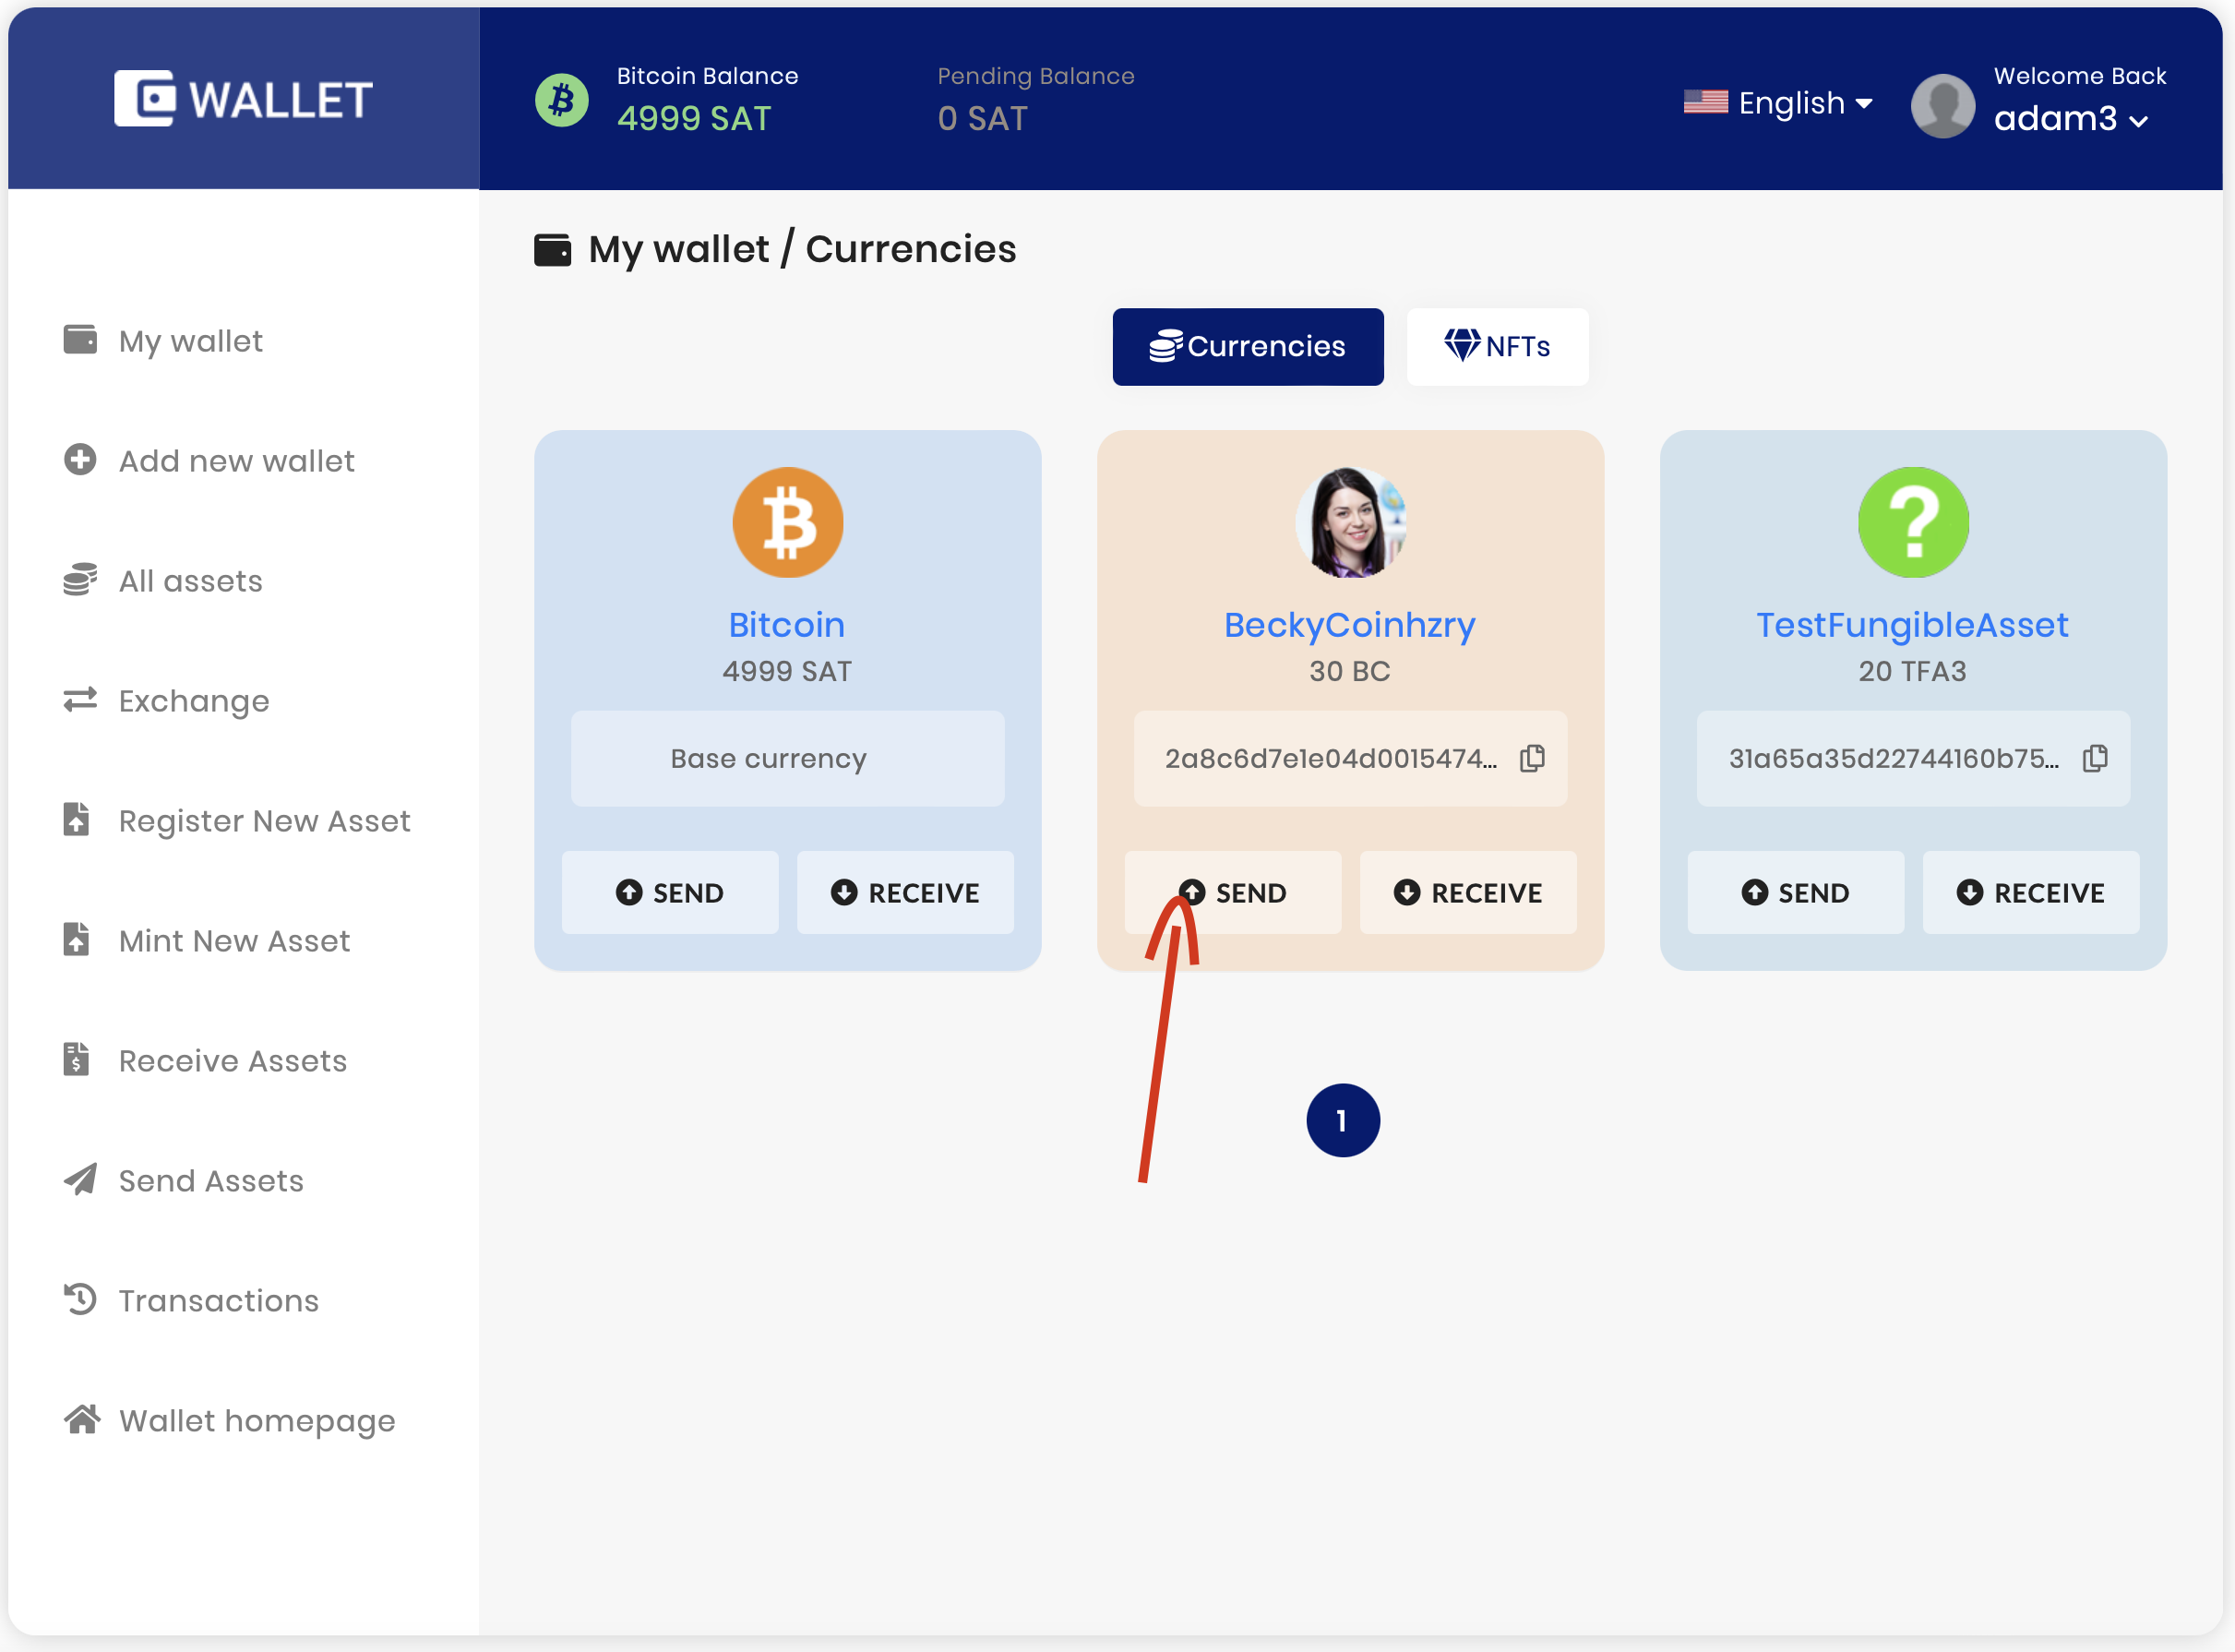
Task: Click the BeckyCoinhzry avatar thumbnail
Action: [1350, 522]
